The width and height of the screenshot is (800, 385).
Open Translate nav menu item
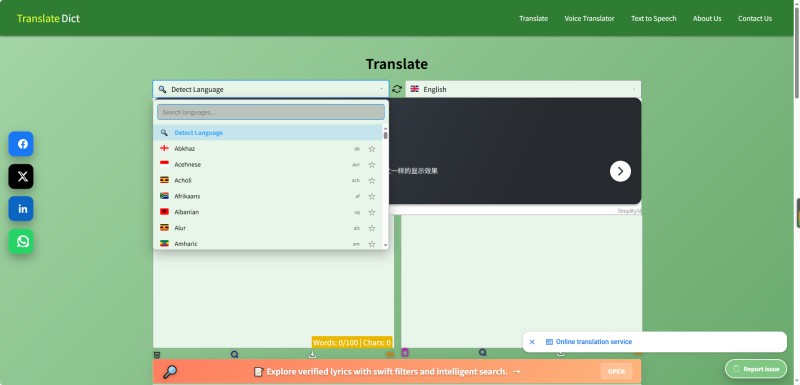click(533, 18)
